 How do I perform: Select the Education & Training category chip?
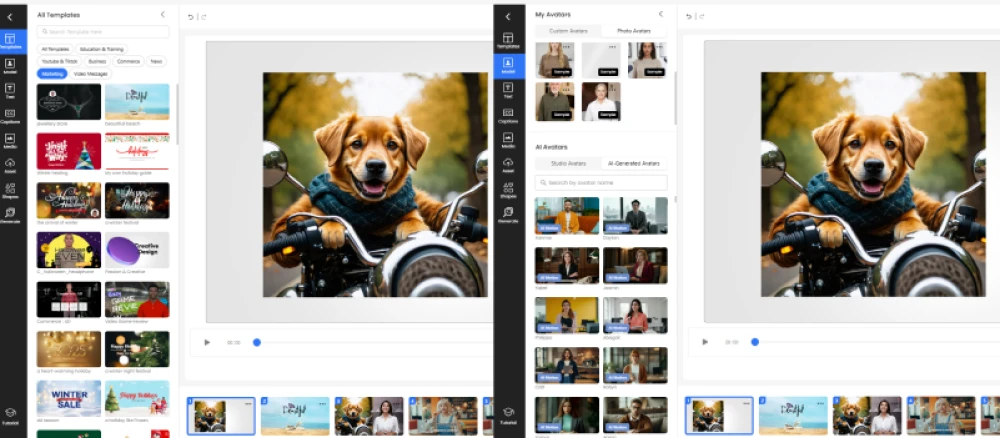101,48
